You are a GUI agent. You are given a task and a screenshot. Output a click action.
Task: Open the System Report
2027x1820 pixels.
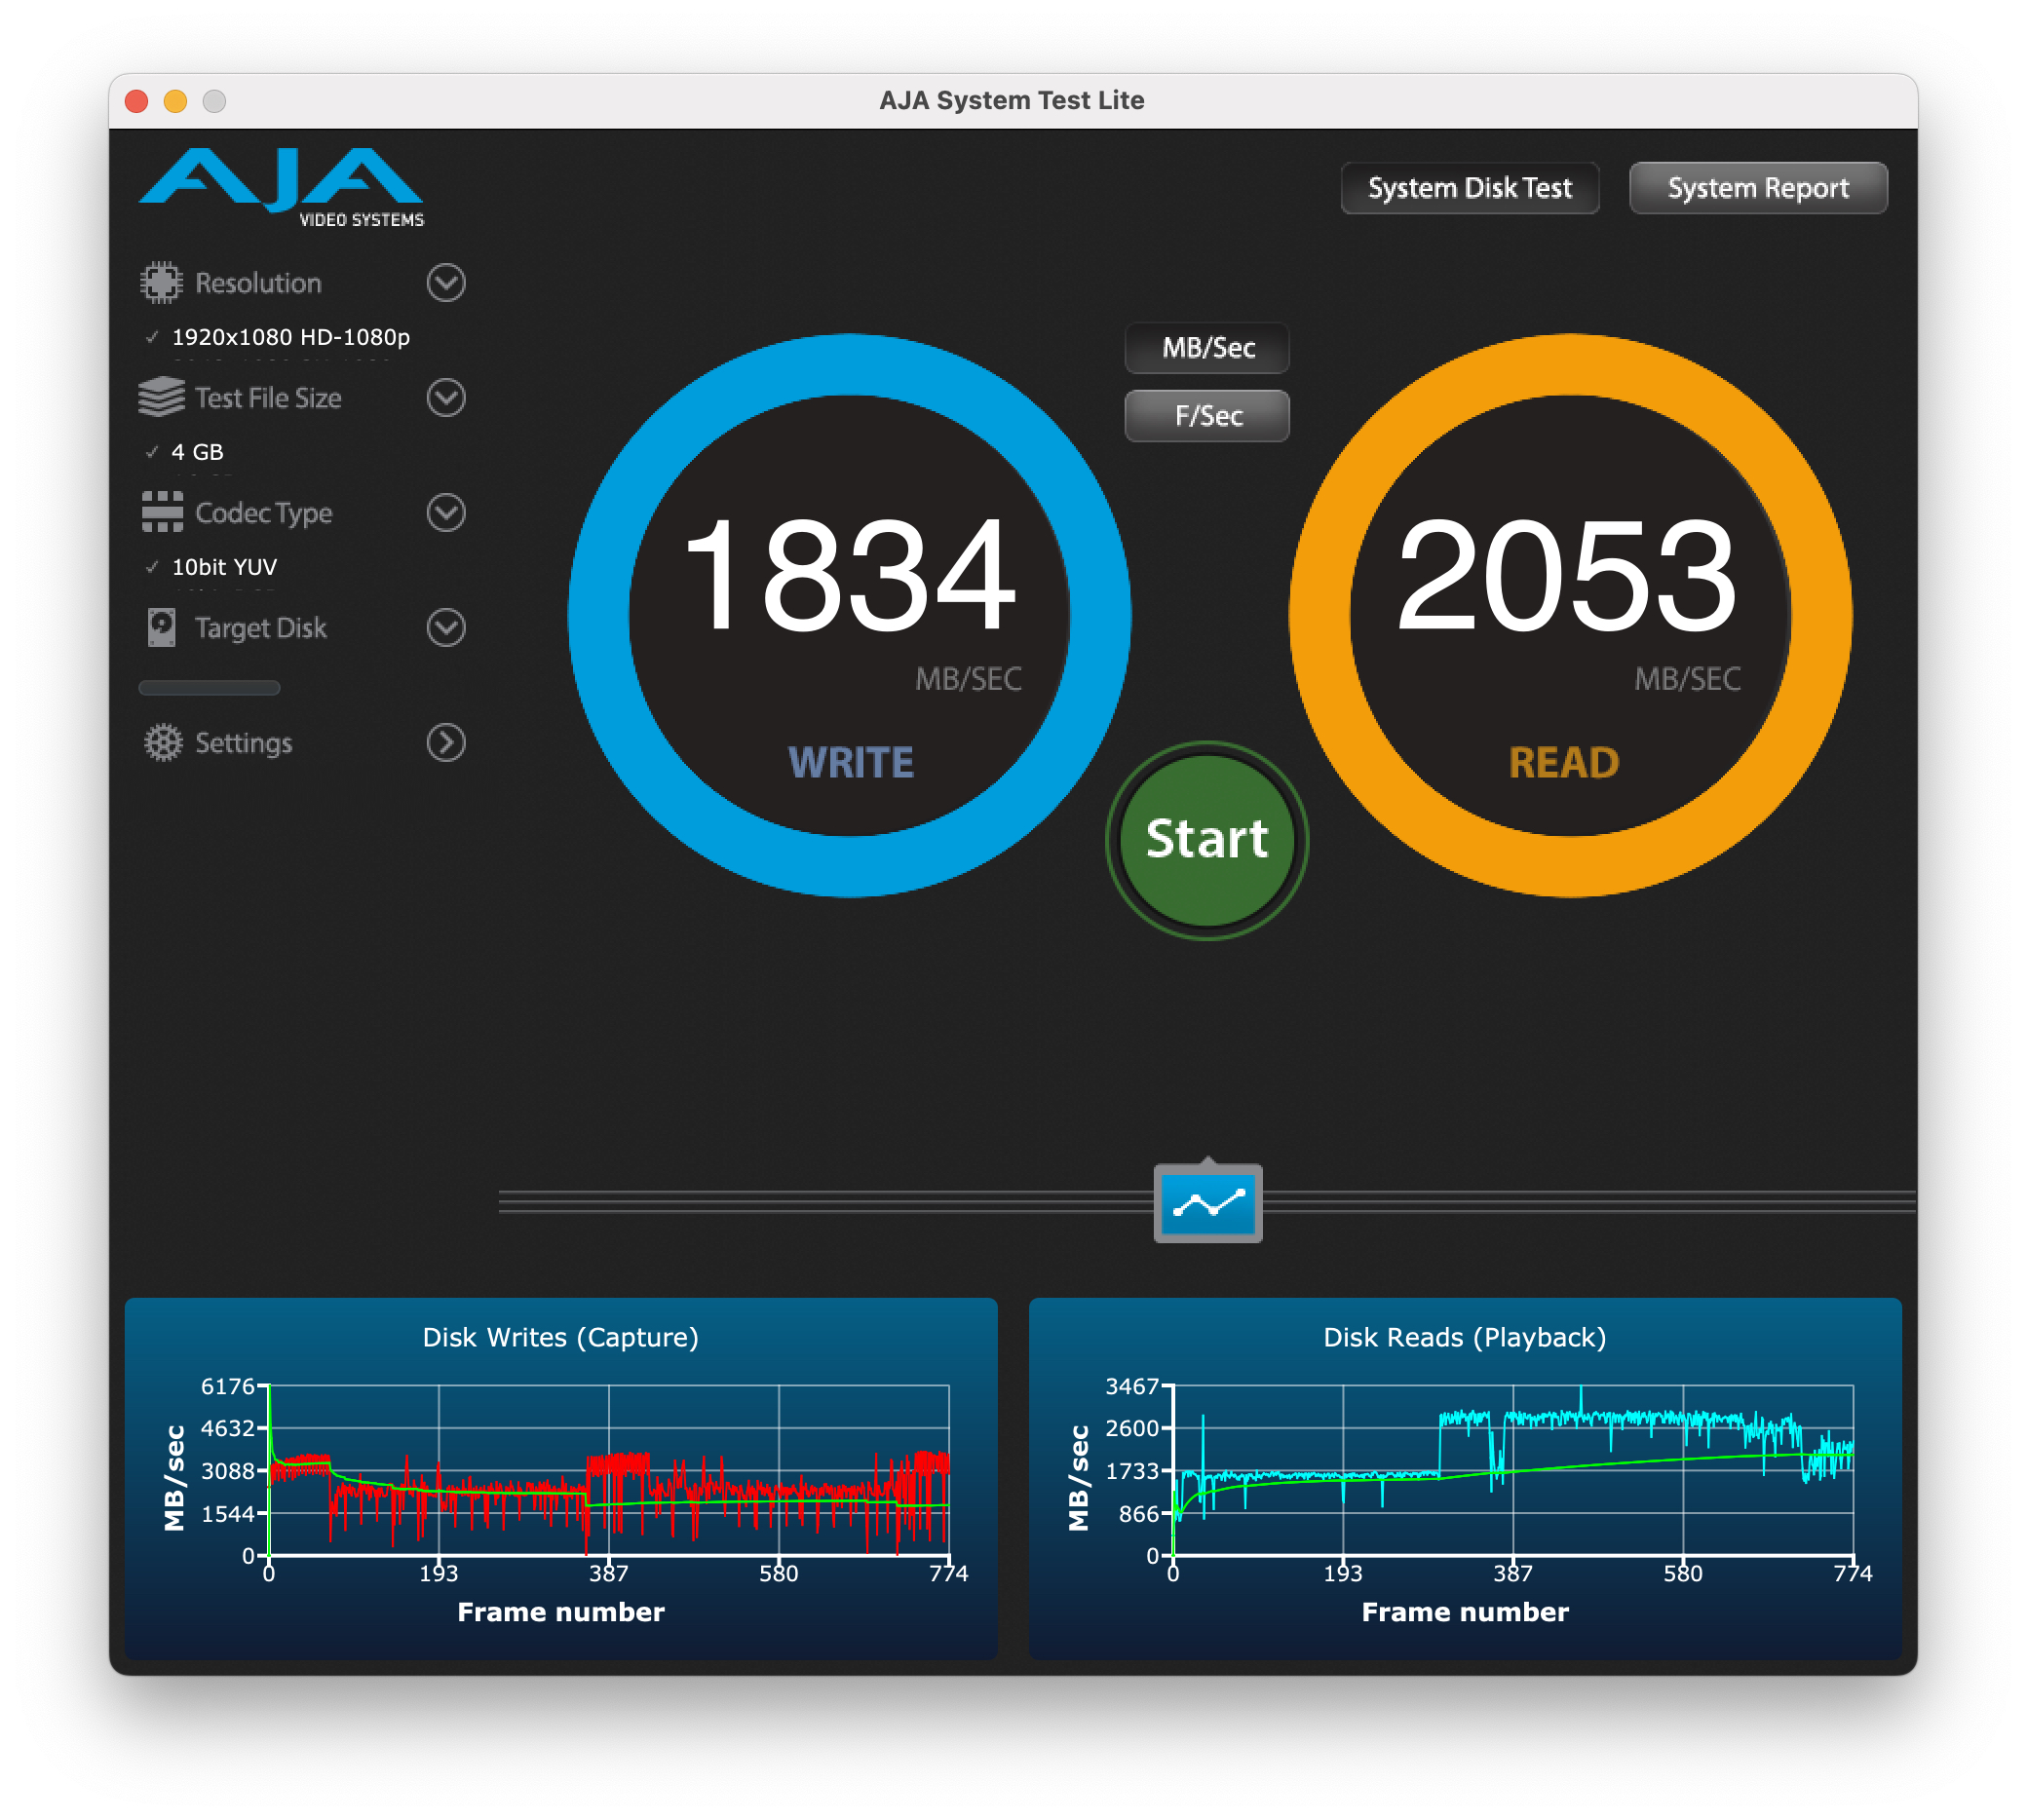[x=1757, y=188]
